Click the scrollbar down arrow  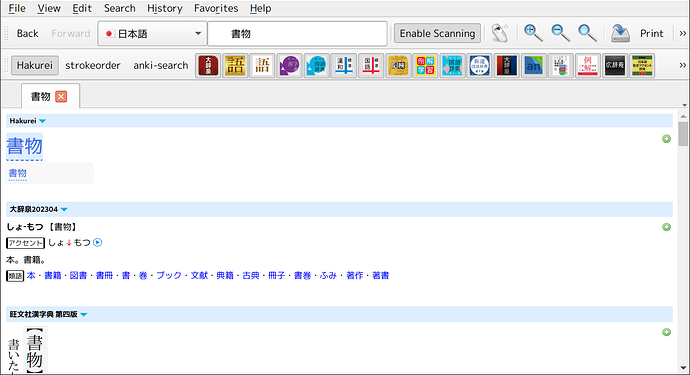(x=683, y=368)
